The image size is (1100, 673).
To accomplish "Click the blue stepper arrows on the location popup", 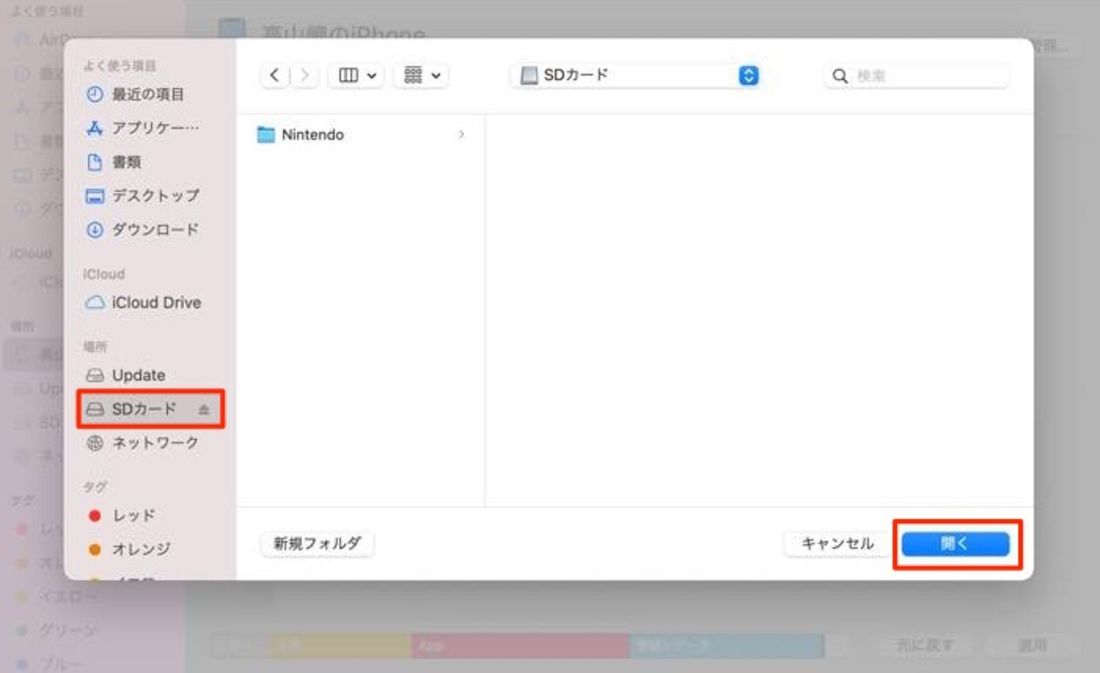I will tap(749, 75).
